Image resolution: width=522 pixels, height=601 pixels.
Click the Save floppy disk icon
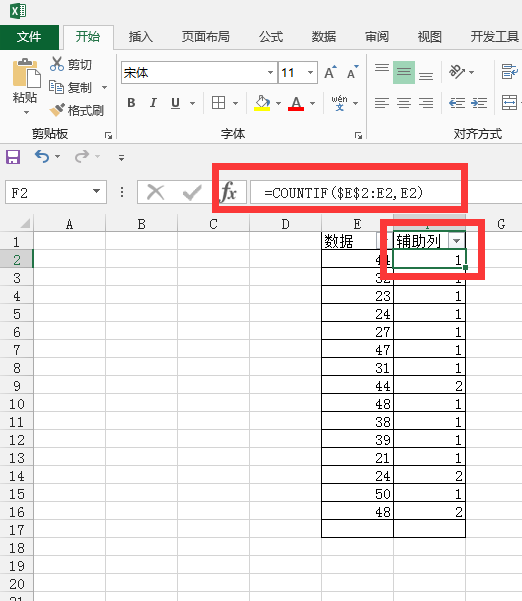click(x=13, y=157)
